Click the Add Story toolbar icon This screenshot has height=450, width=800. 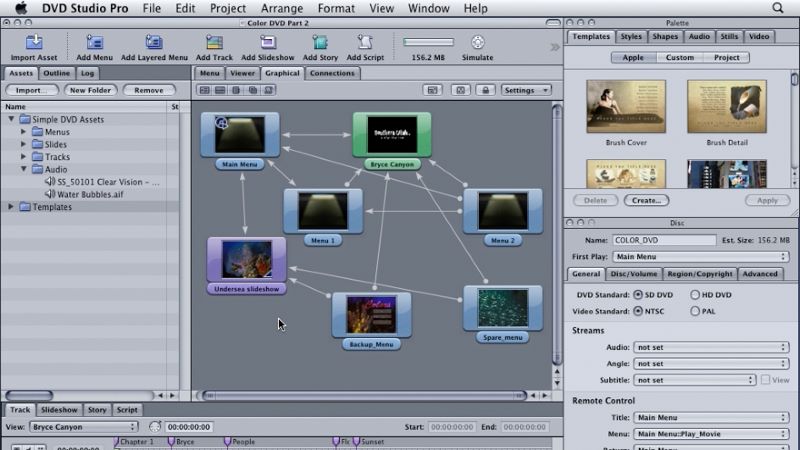320,42
